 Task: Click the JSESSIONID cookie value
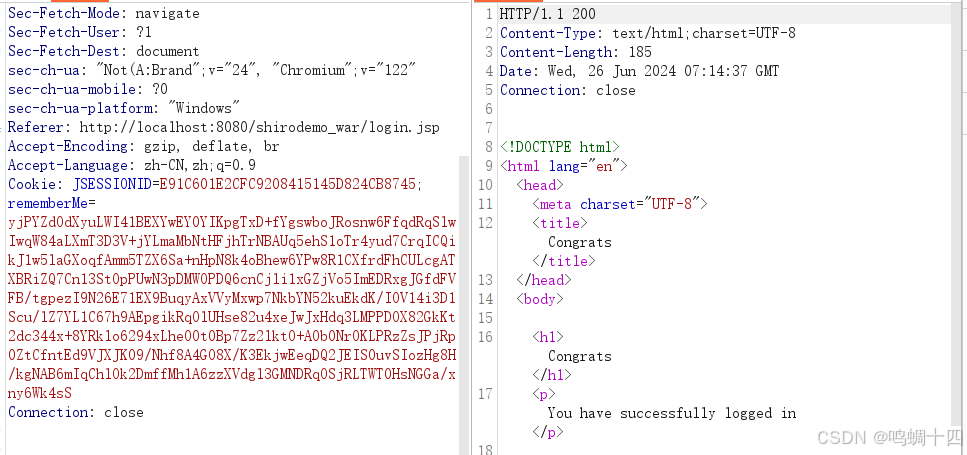tap(287, 184)
